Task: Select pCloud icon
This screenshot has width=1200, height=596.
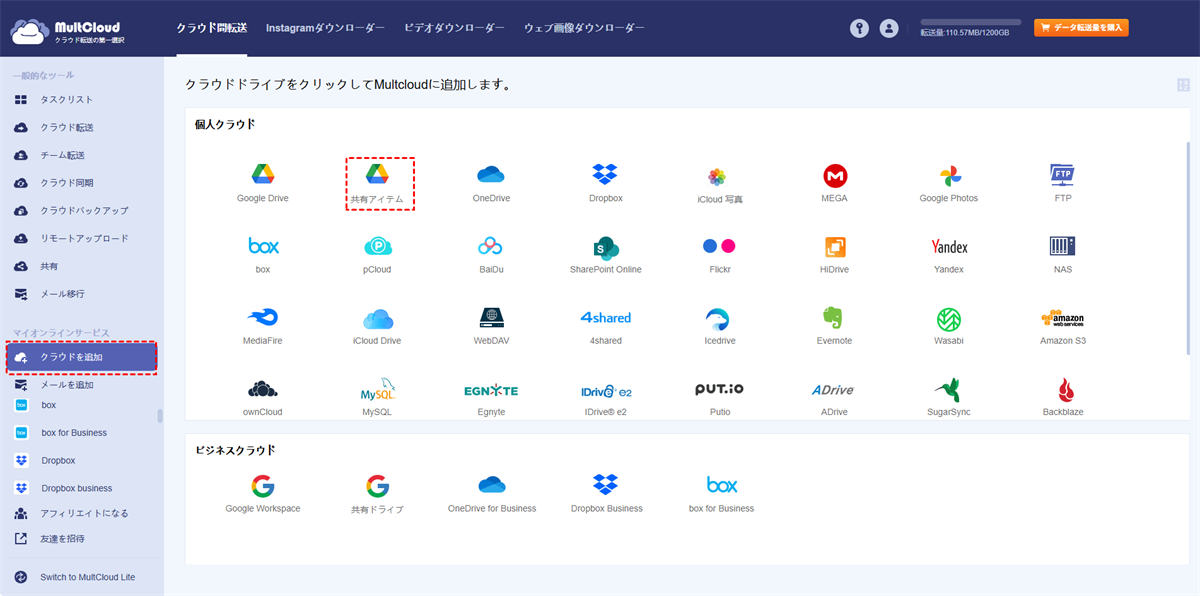Action: tap(377, 246)
